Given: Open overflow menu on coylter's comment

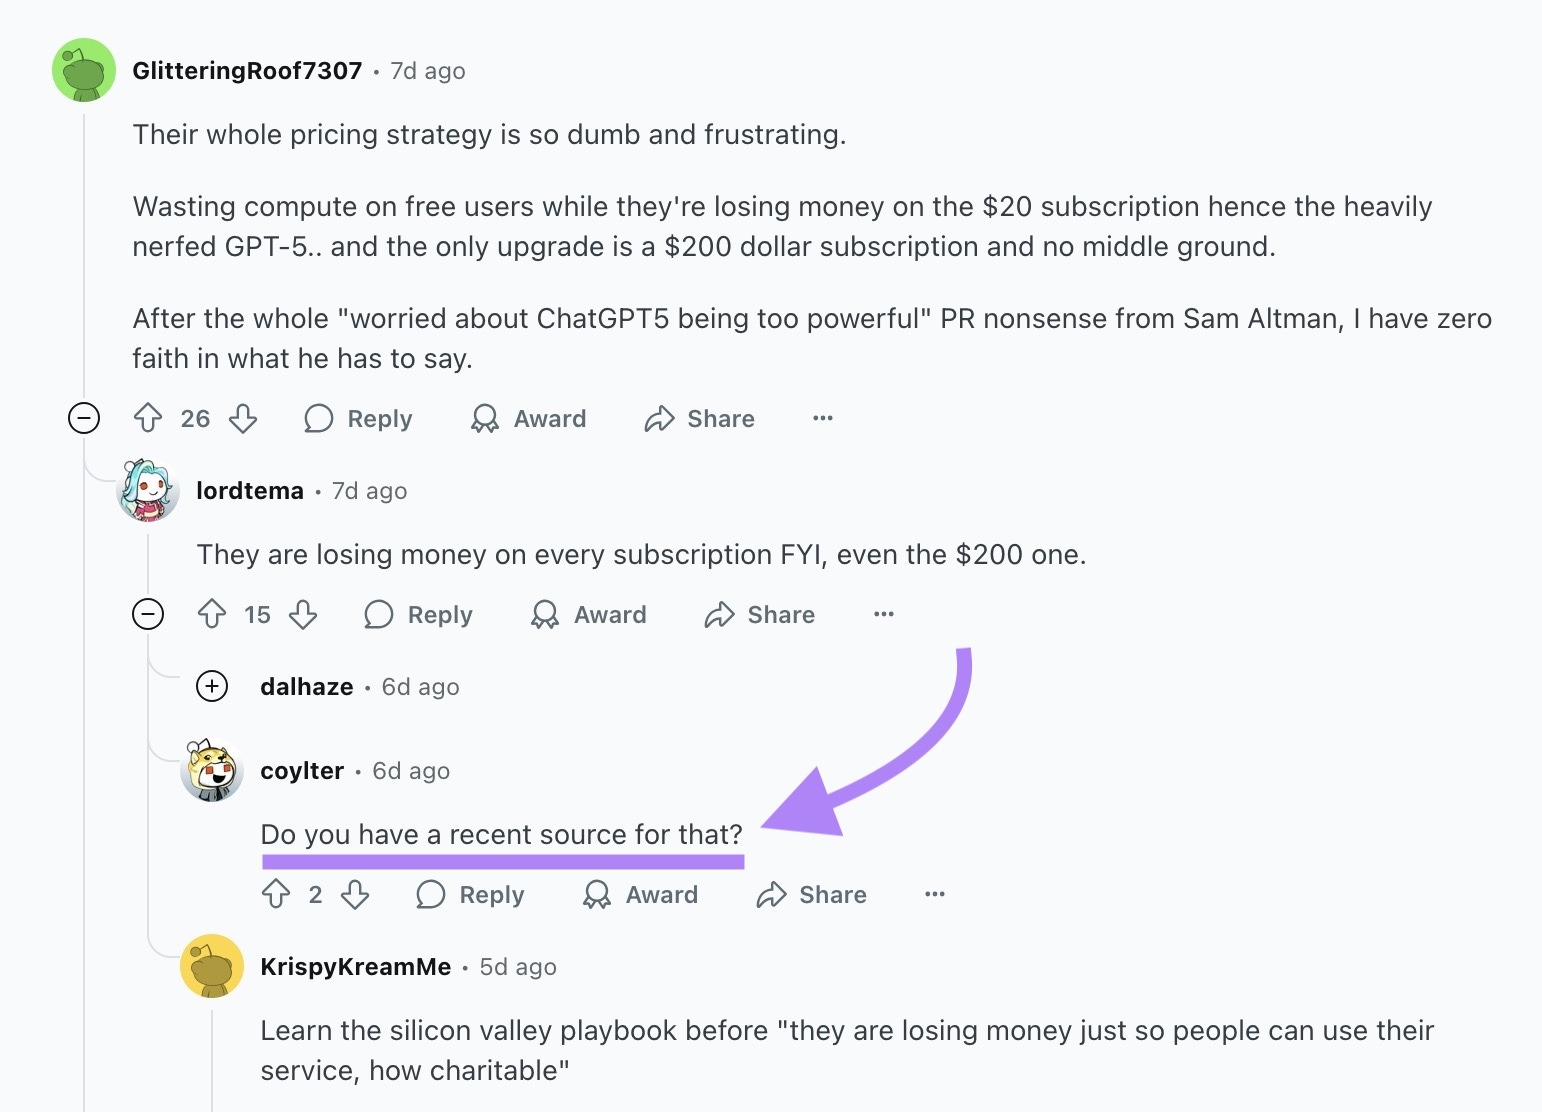Looking at the screenshot, I should pos(934,894).
